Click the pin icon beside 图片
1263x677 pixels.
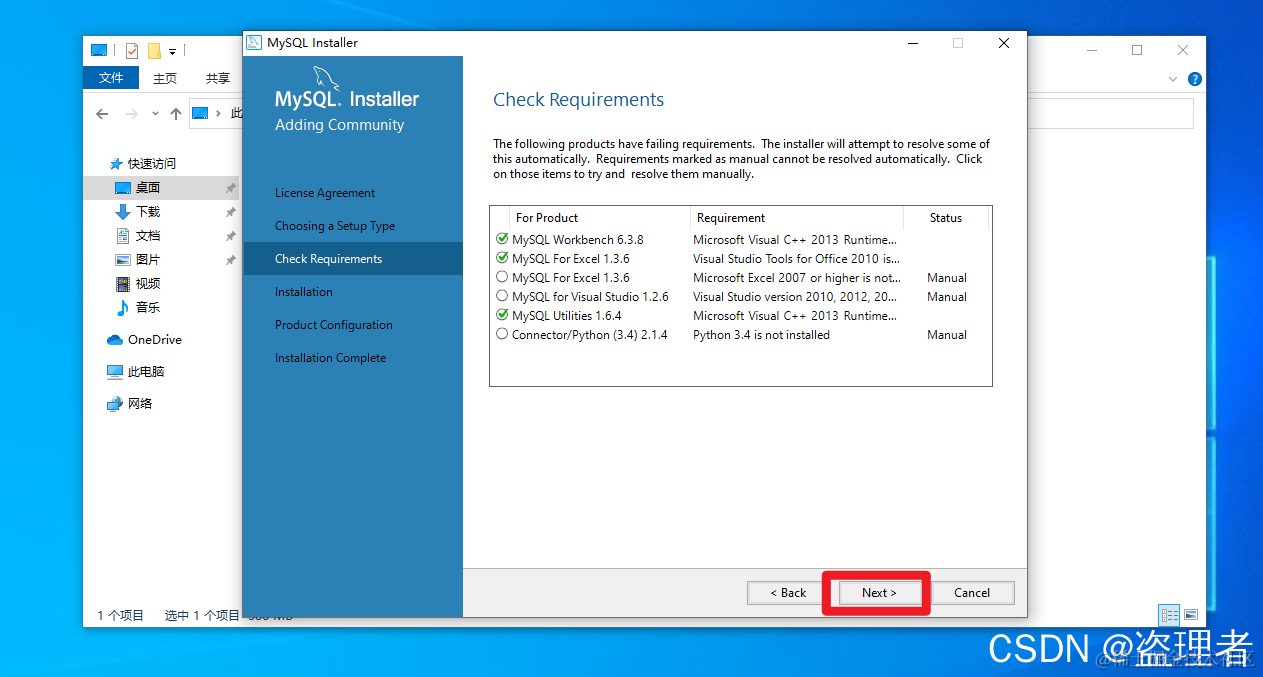[x=231, y=260]
